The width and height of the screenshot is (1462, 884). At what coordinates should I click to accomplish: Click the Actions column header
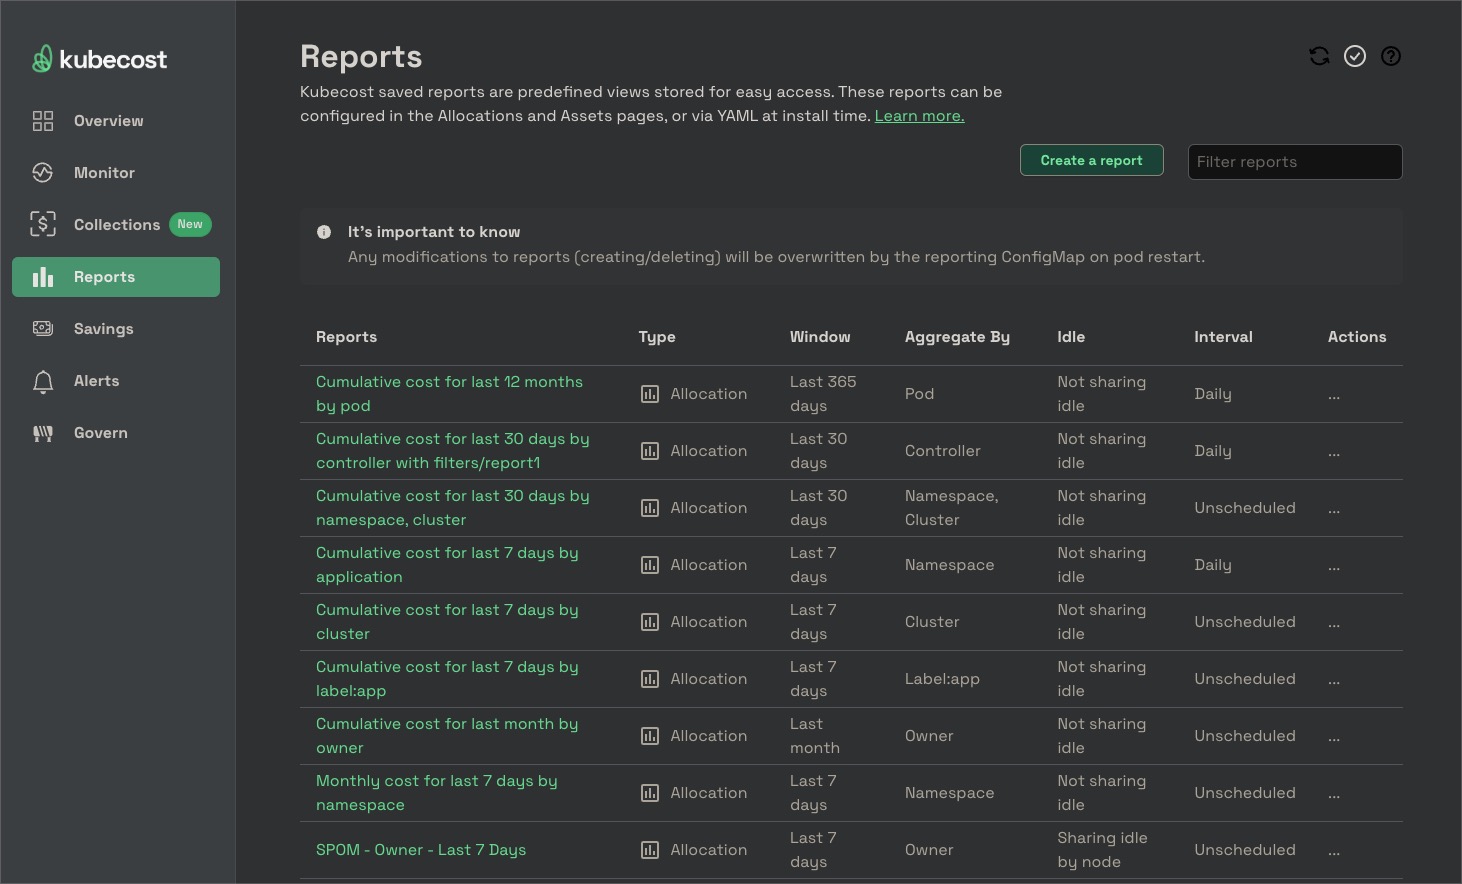(1357, 337)
